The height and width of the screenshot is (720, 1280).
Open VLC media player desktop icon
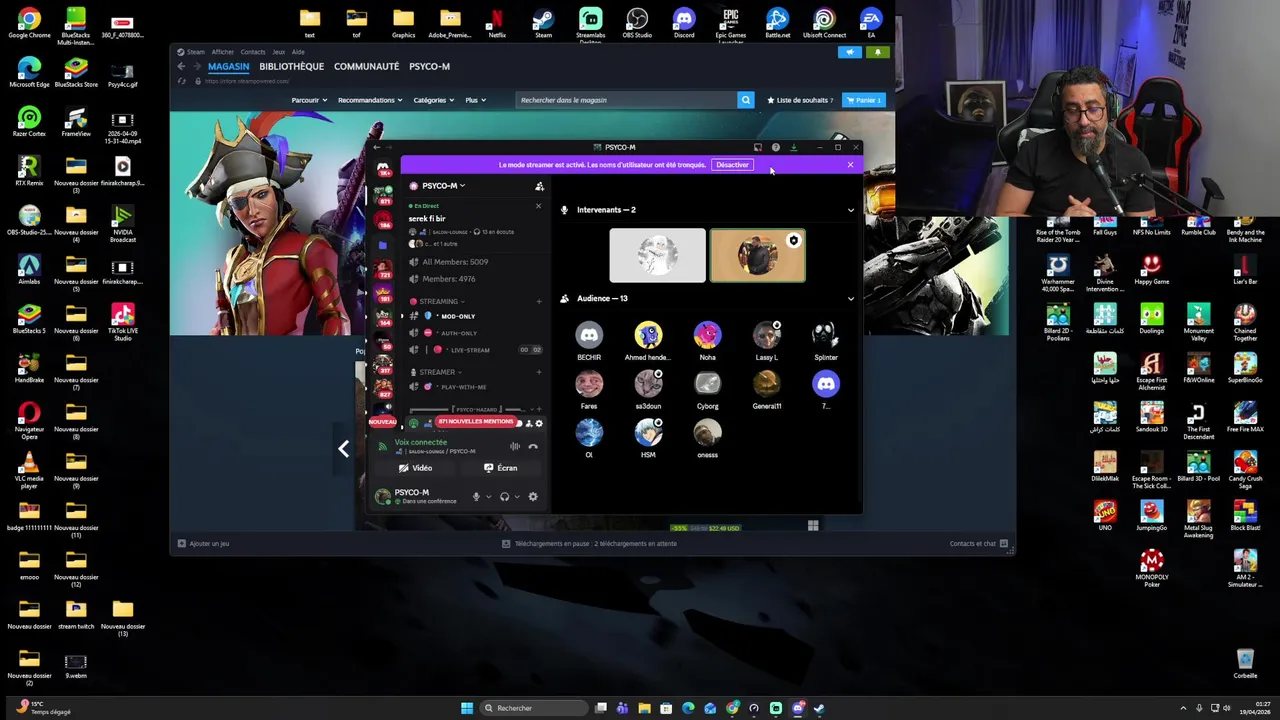(x=29, y=469)
